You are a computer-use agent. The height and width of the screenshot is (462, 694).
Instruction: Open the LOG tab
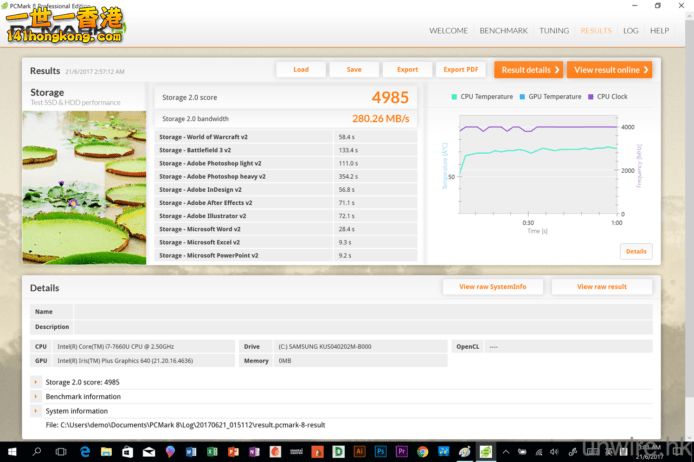(x=631, y=31)
